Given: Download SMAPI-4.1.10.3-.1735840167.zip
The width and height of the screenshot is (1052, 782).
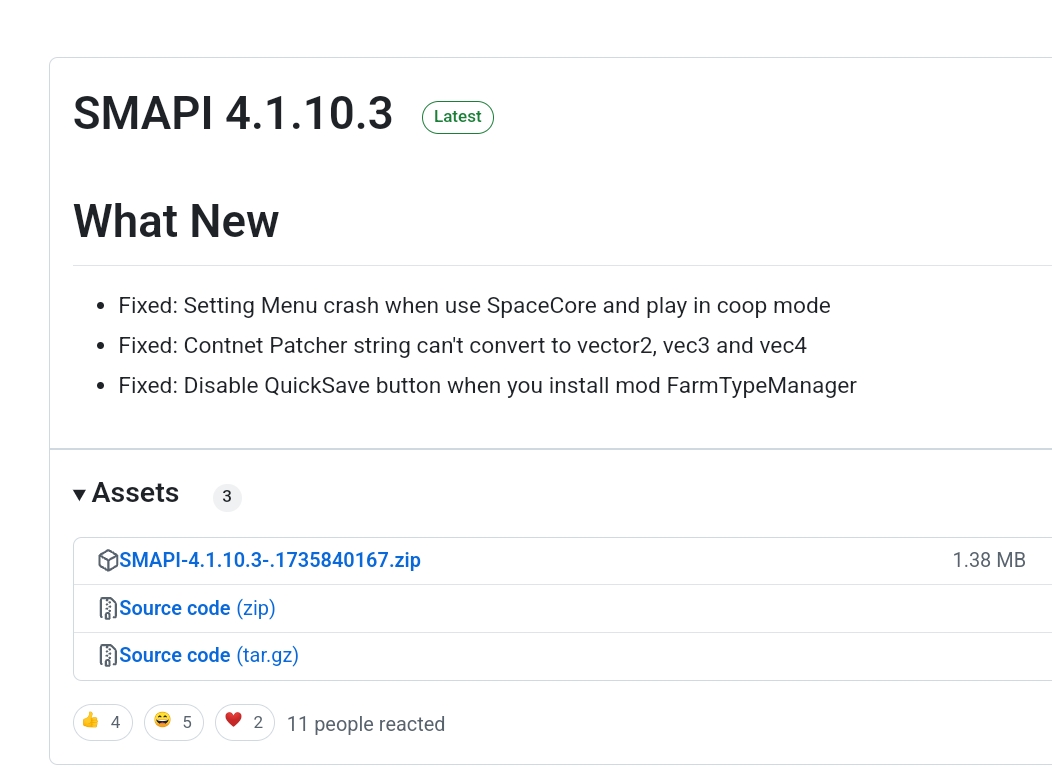Looking at the screenshot, I should (270, 560).
